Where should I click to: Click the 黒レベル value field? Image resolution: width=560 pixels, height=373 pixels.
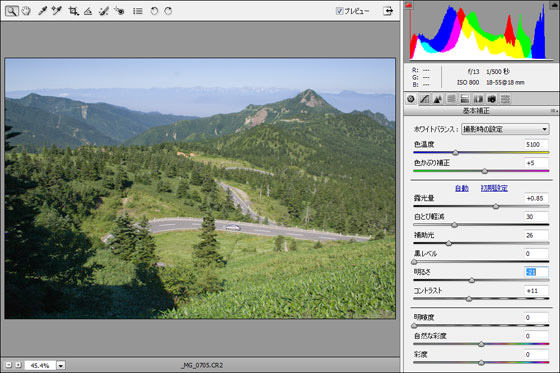point(536,254)
